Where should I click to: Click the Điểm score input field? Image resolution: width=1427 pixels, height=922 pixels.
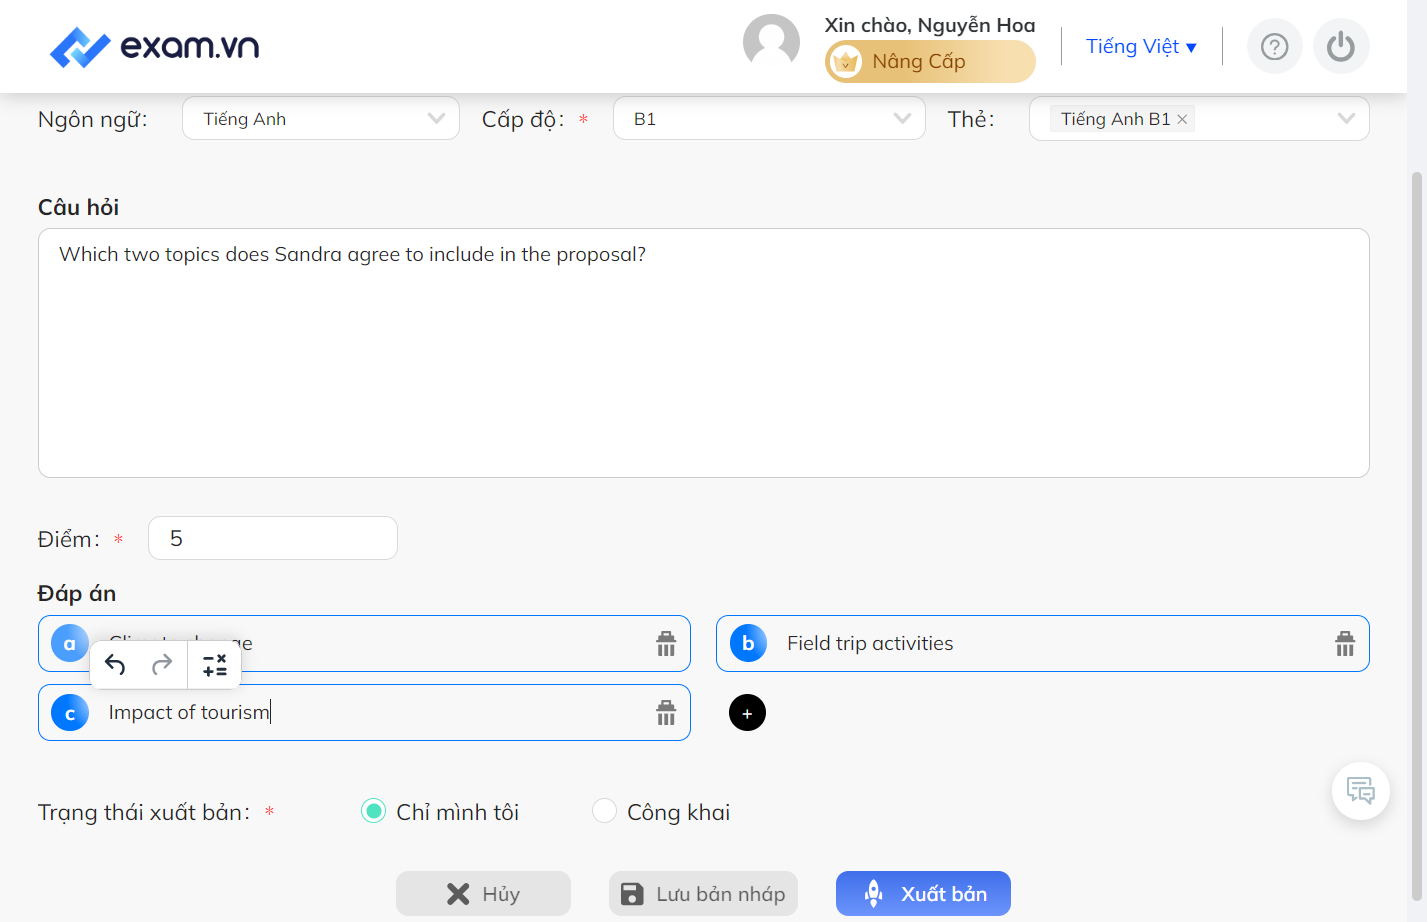(273, 538)
